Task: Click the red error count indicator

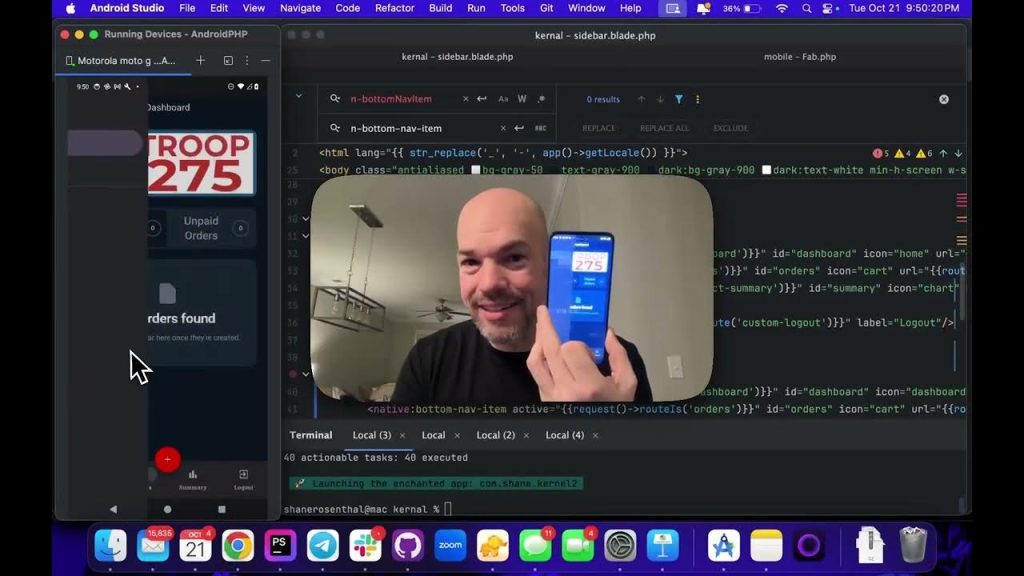Action: point(880,153)
